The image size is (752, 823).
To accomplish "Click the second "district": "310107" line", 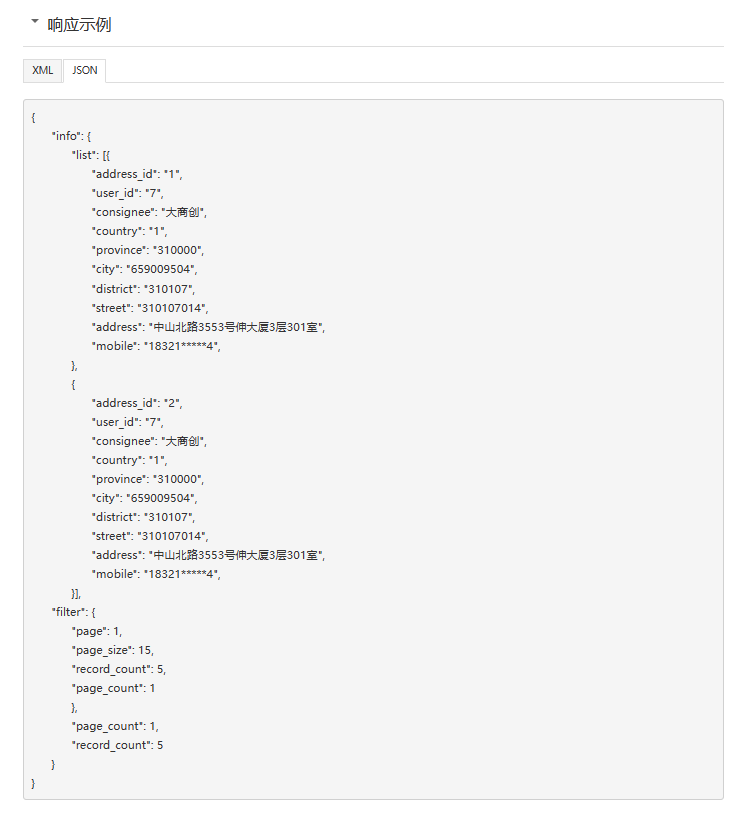I will (143, 517).
